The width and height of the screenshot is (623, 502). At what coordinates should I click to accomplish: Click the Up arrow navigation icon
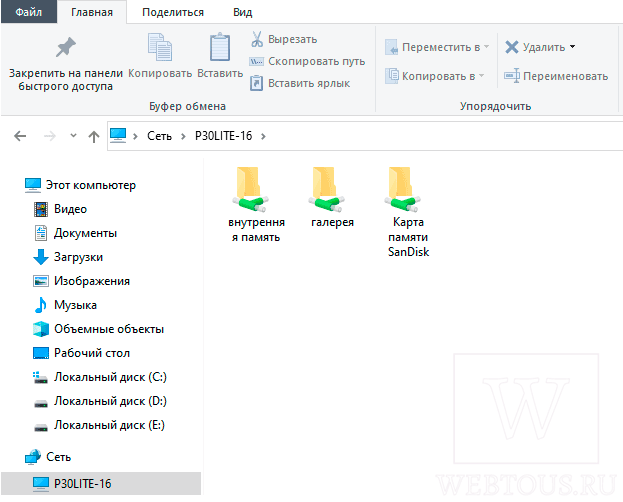pyautogui.click(x=94, y=136)
